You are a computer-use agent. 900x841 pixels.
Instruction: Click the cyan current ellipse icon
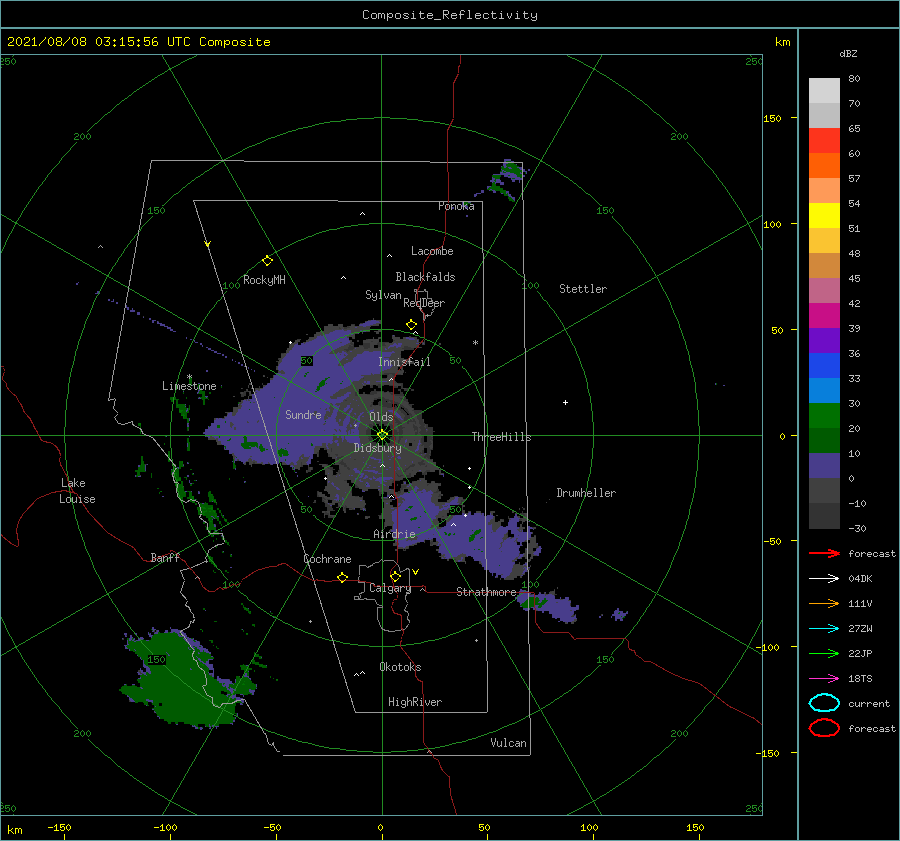(824, 703)
